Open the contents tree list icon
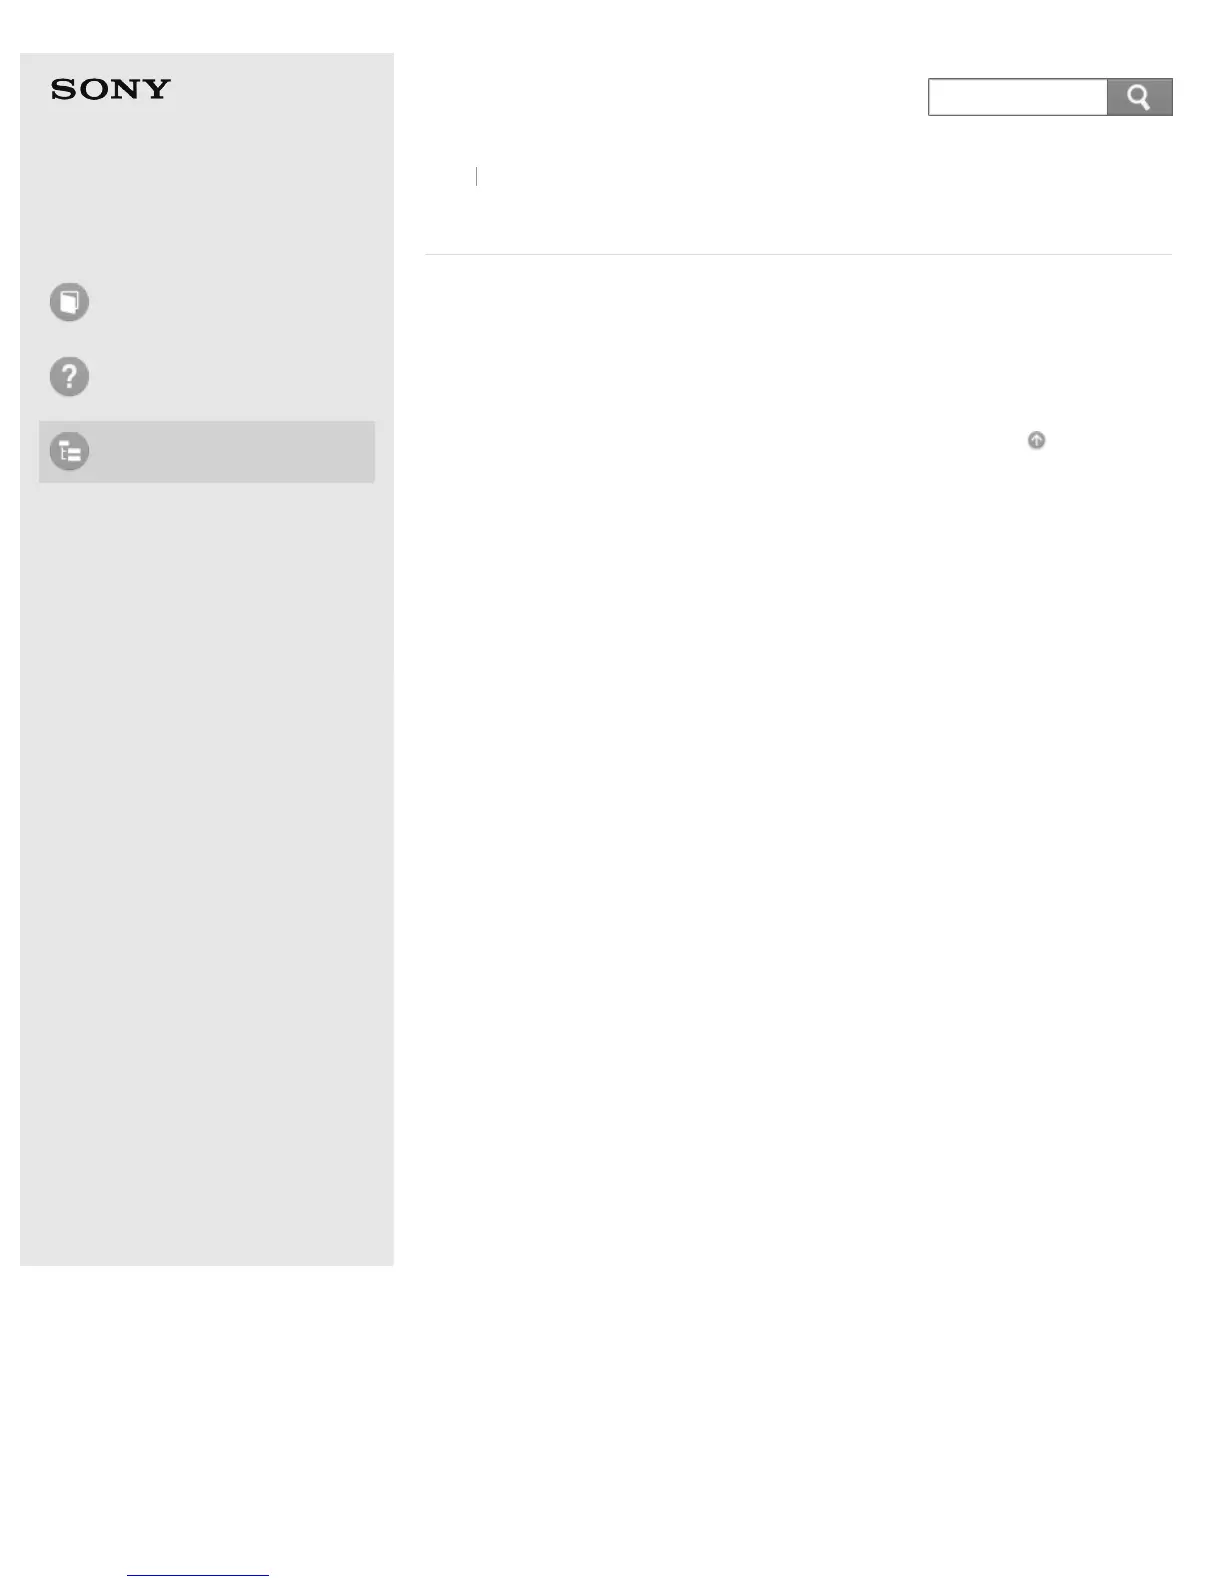The height and width of the screenshot is (1584, 1224). tap(69, 452)
